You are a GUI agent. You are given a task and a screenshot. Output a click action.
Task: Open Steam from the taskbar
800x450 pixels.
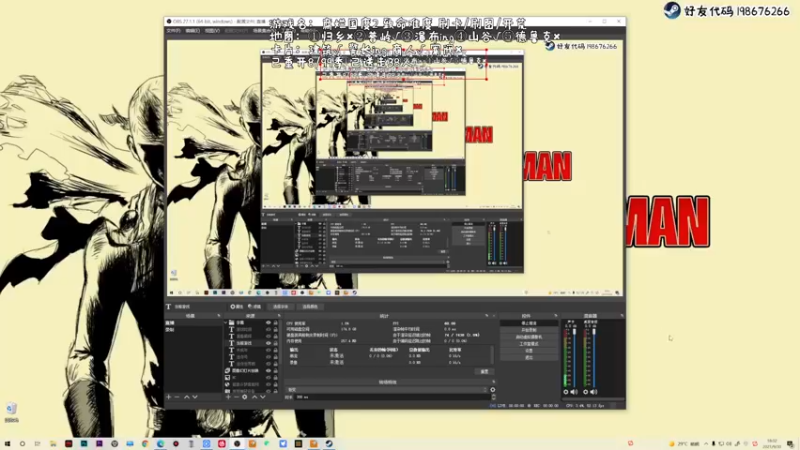[329, 444]
